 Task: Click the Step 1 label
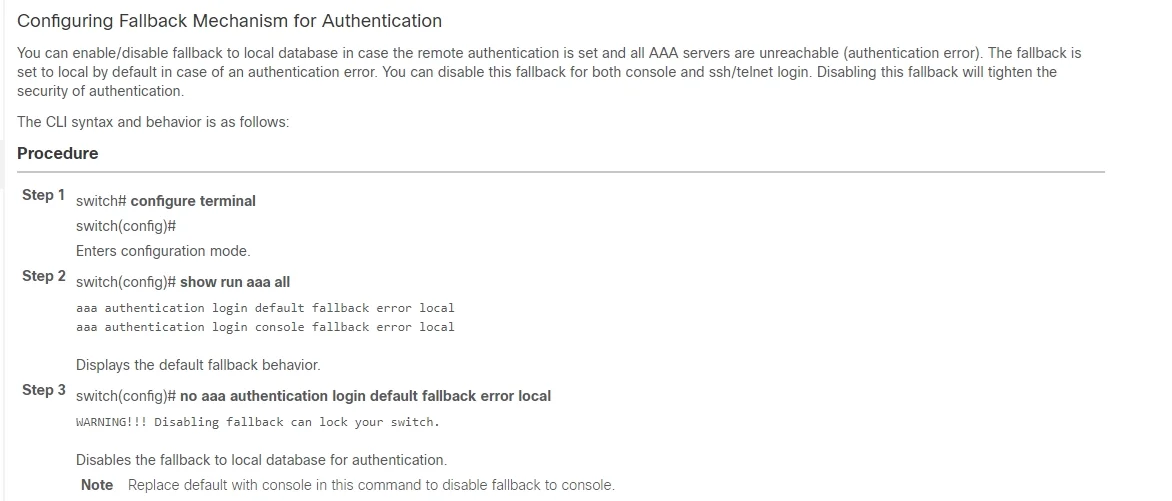[43, 195]
